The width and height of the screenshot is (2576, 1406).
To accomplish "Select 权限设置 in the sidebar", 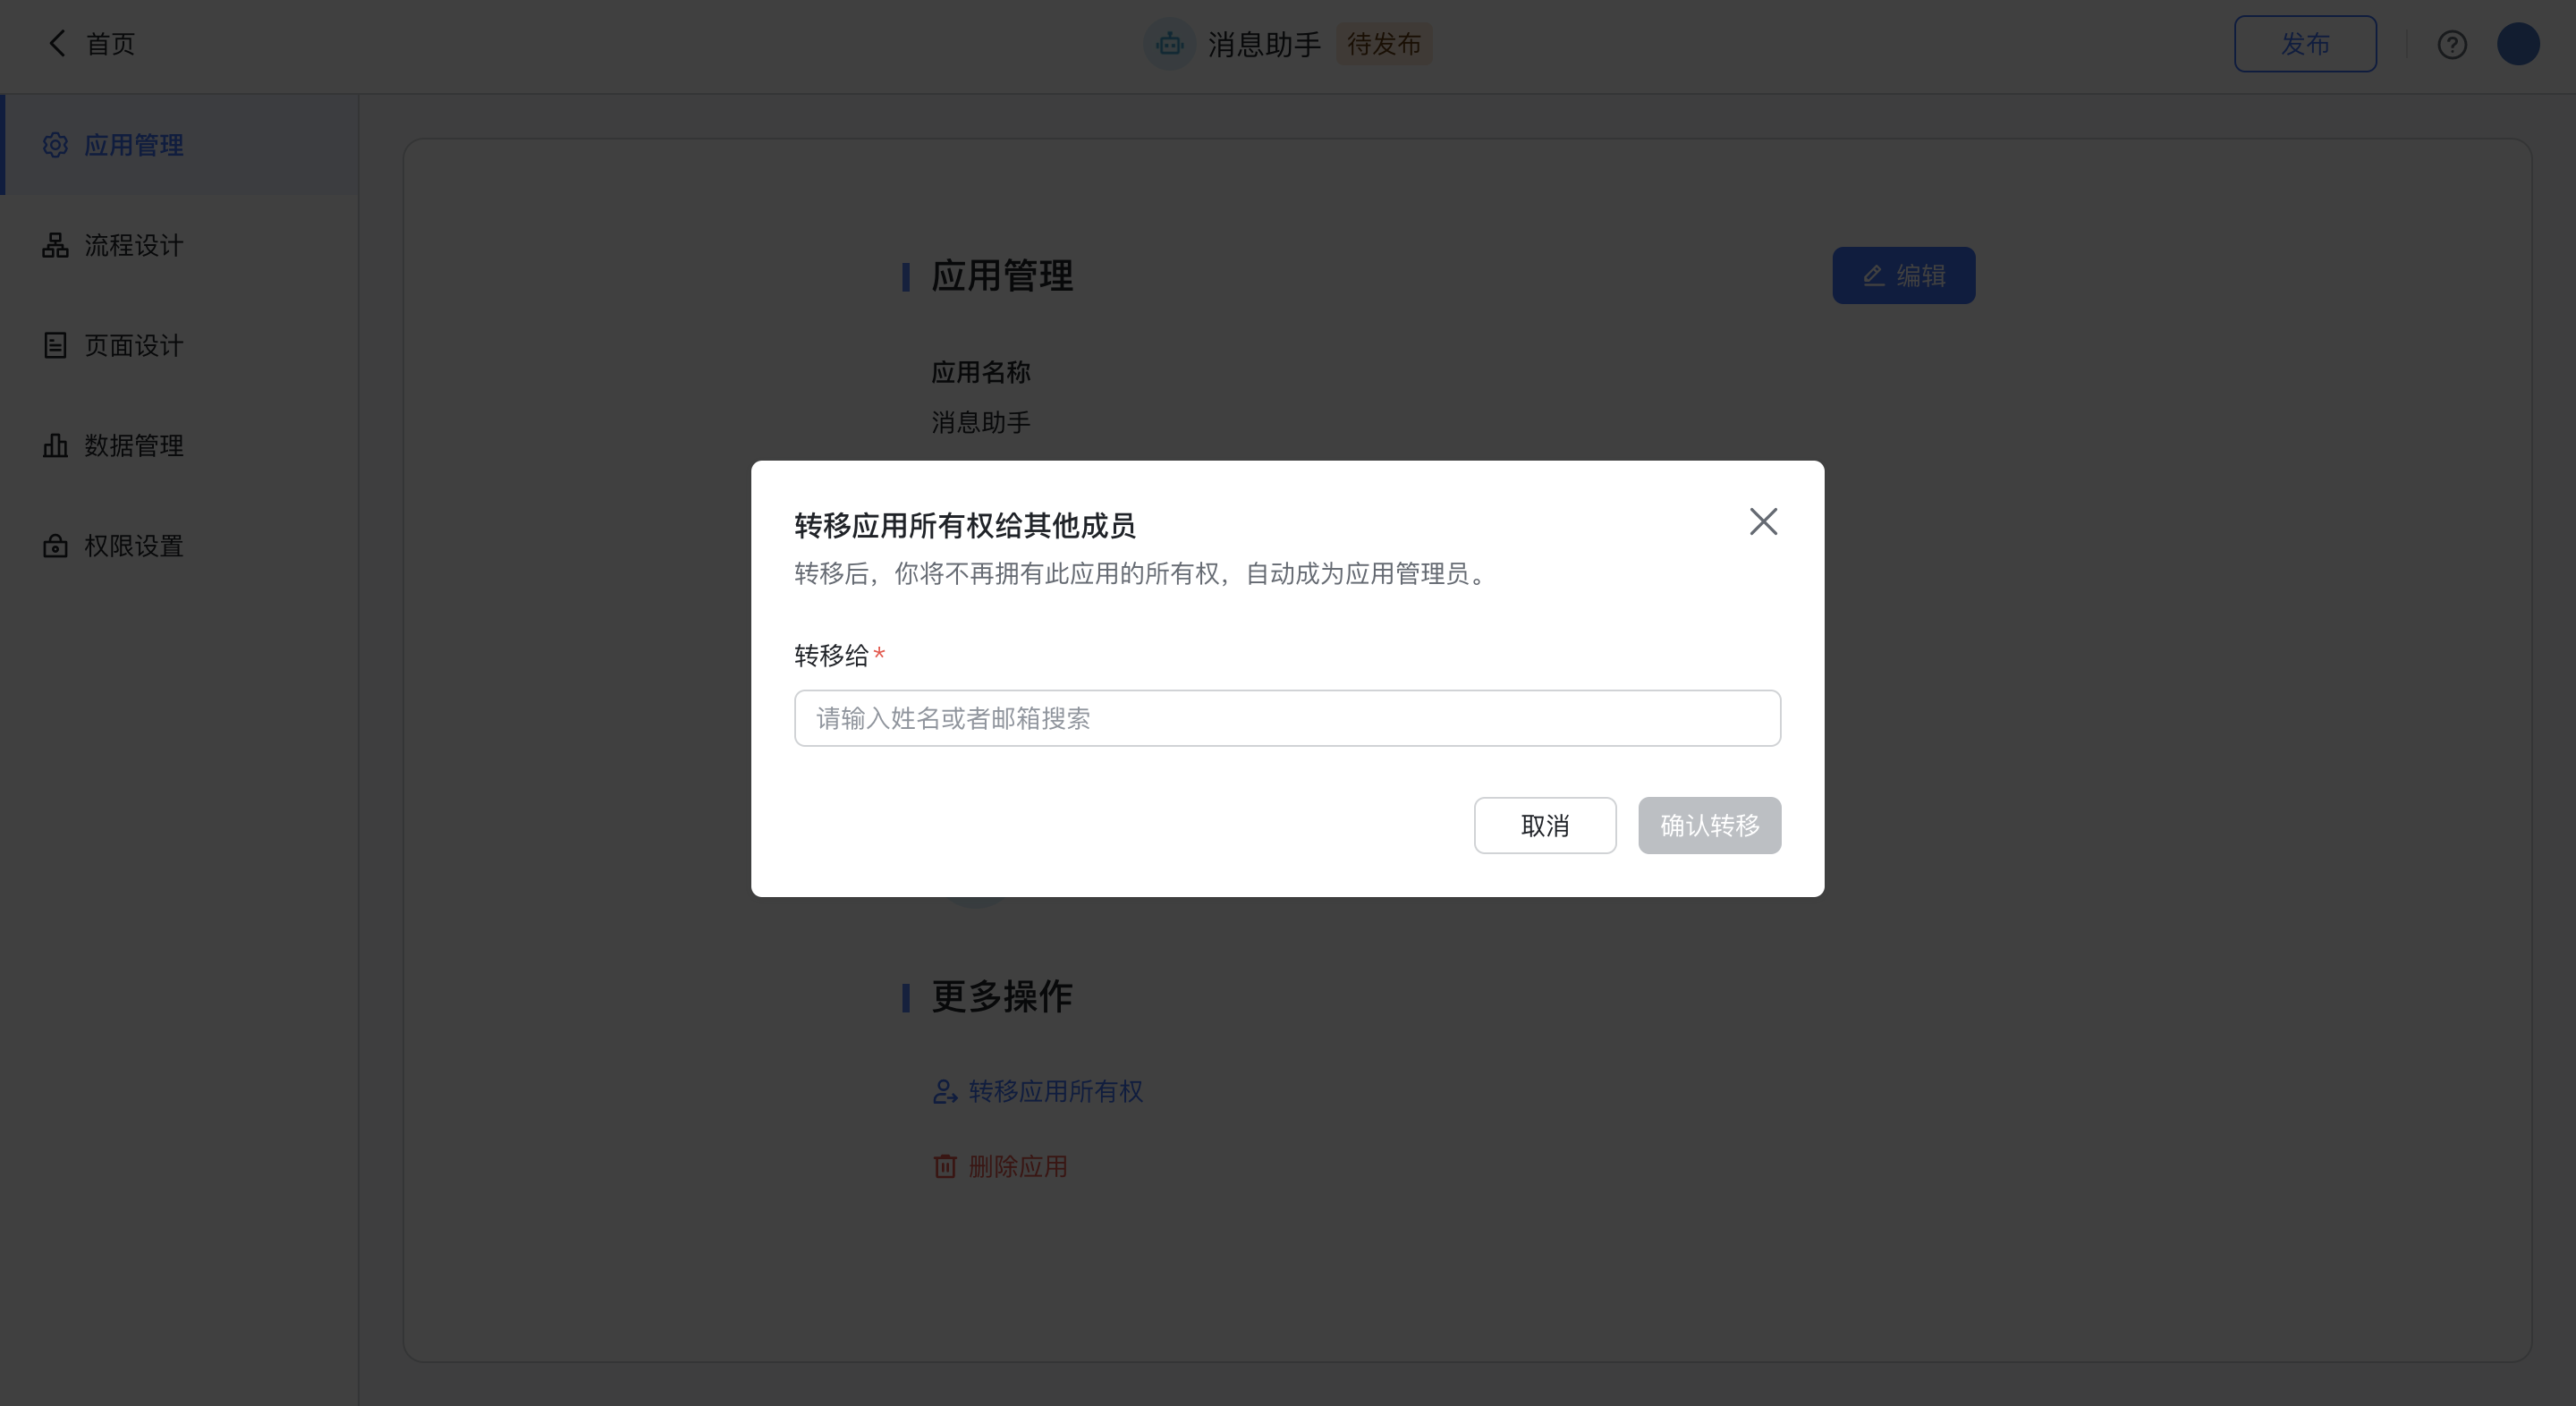I will (180, 545).
